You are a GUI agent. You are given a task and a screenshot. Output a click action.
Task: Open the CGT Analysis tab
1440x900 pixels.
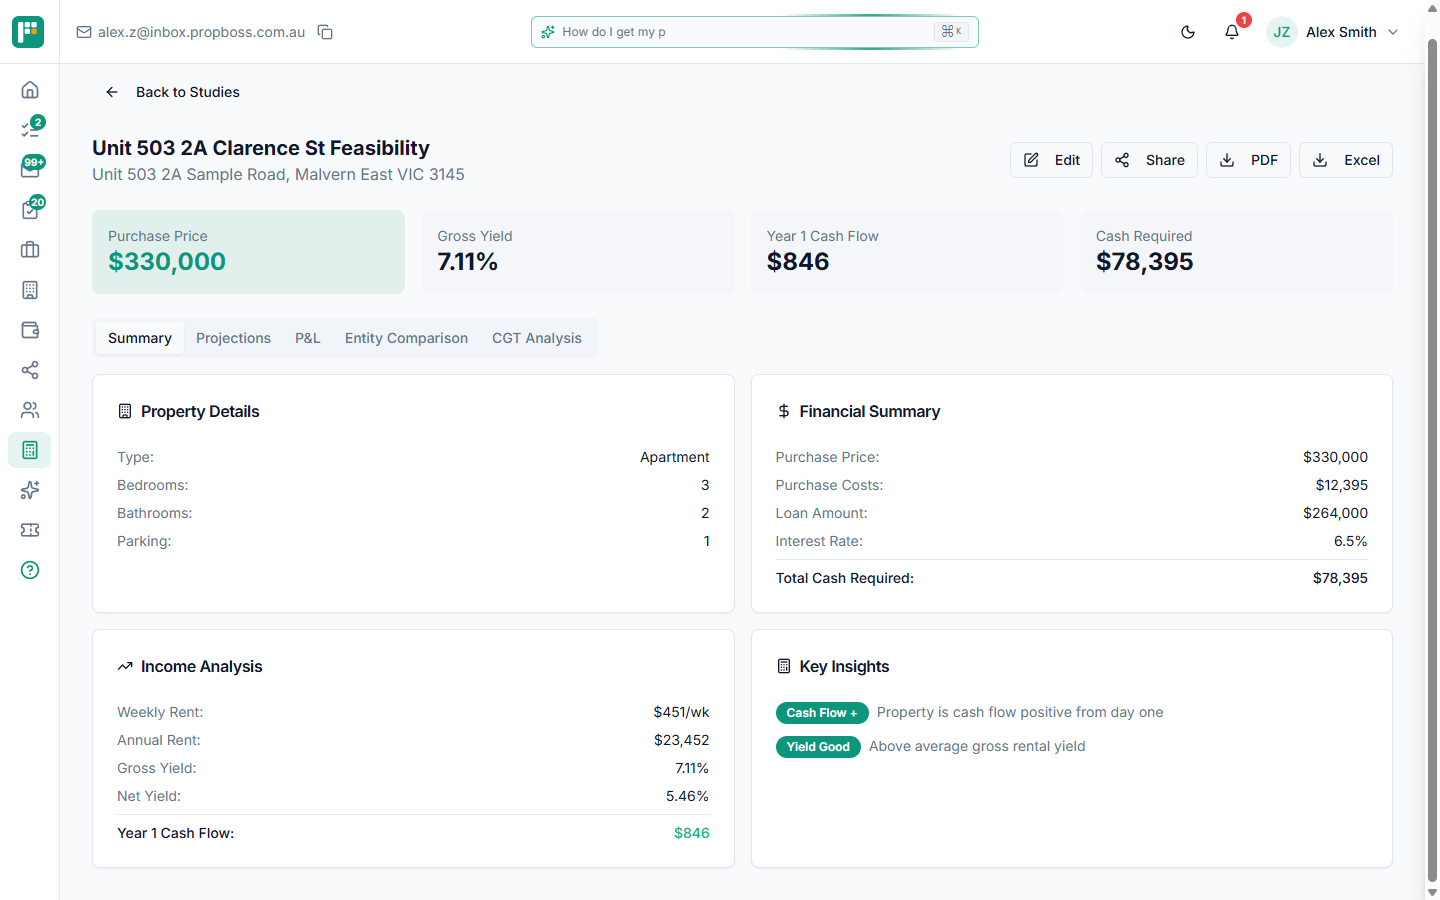[536, 338]
